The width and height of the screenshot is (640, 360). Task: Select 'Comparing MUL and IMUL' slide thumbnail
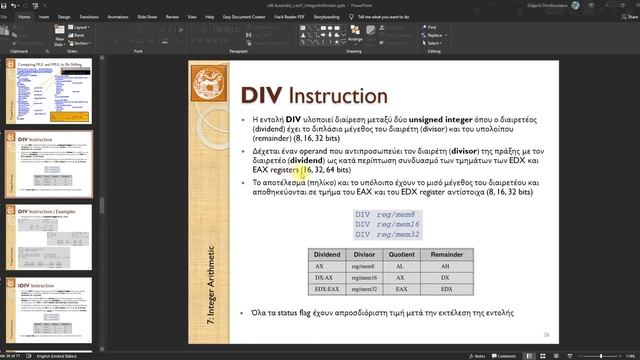click(49, 91)
